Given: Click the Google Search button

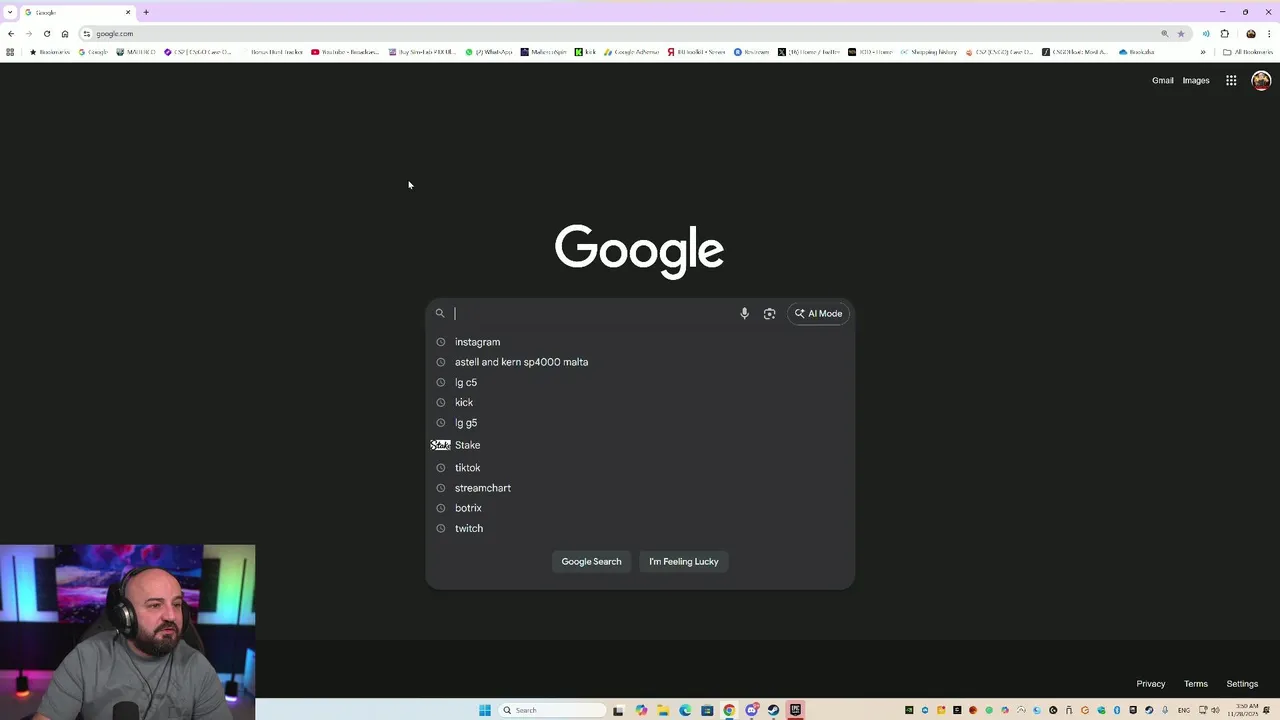Looking at the screenshot, I should 591,561.
